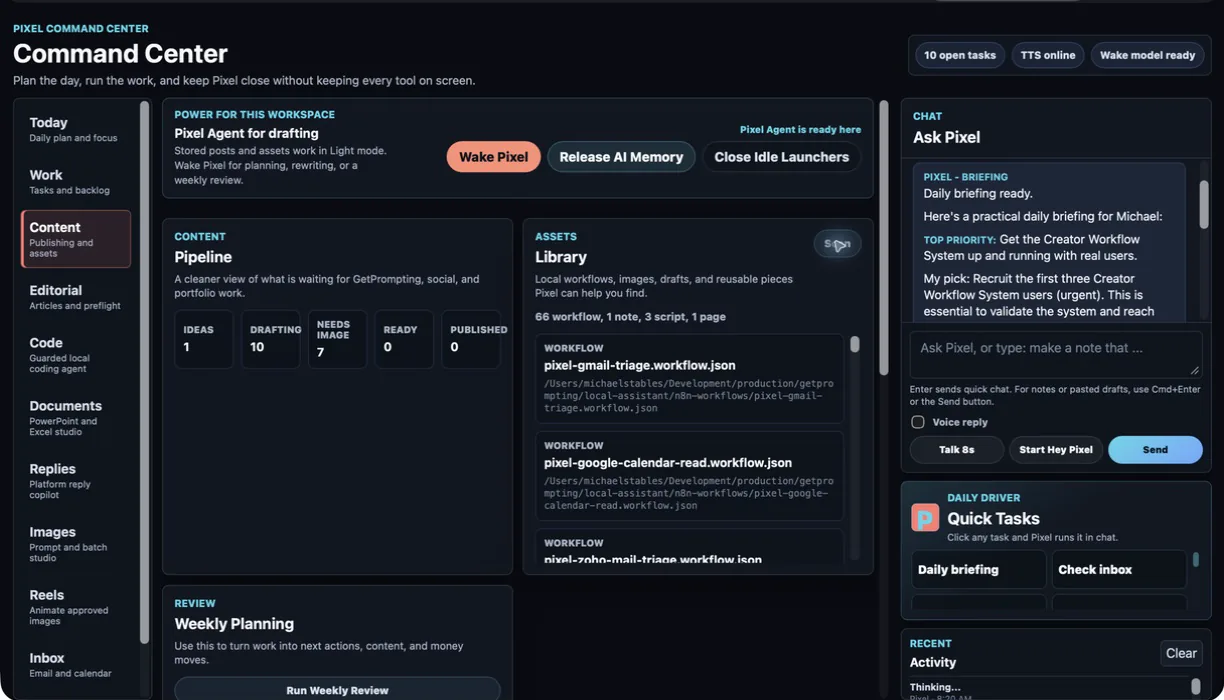Select the Drafting pipeline card
Screen dimensions: 1224x700
(270, 339)
